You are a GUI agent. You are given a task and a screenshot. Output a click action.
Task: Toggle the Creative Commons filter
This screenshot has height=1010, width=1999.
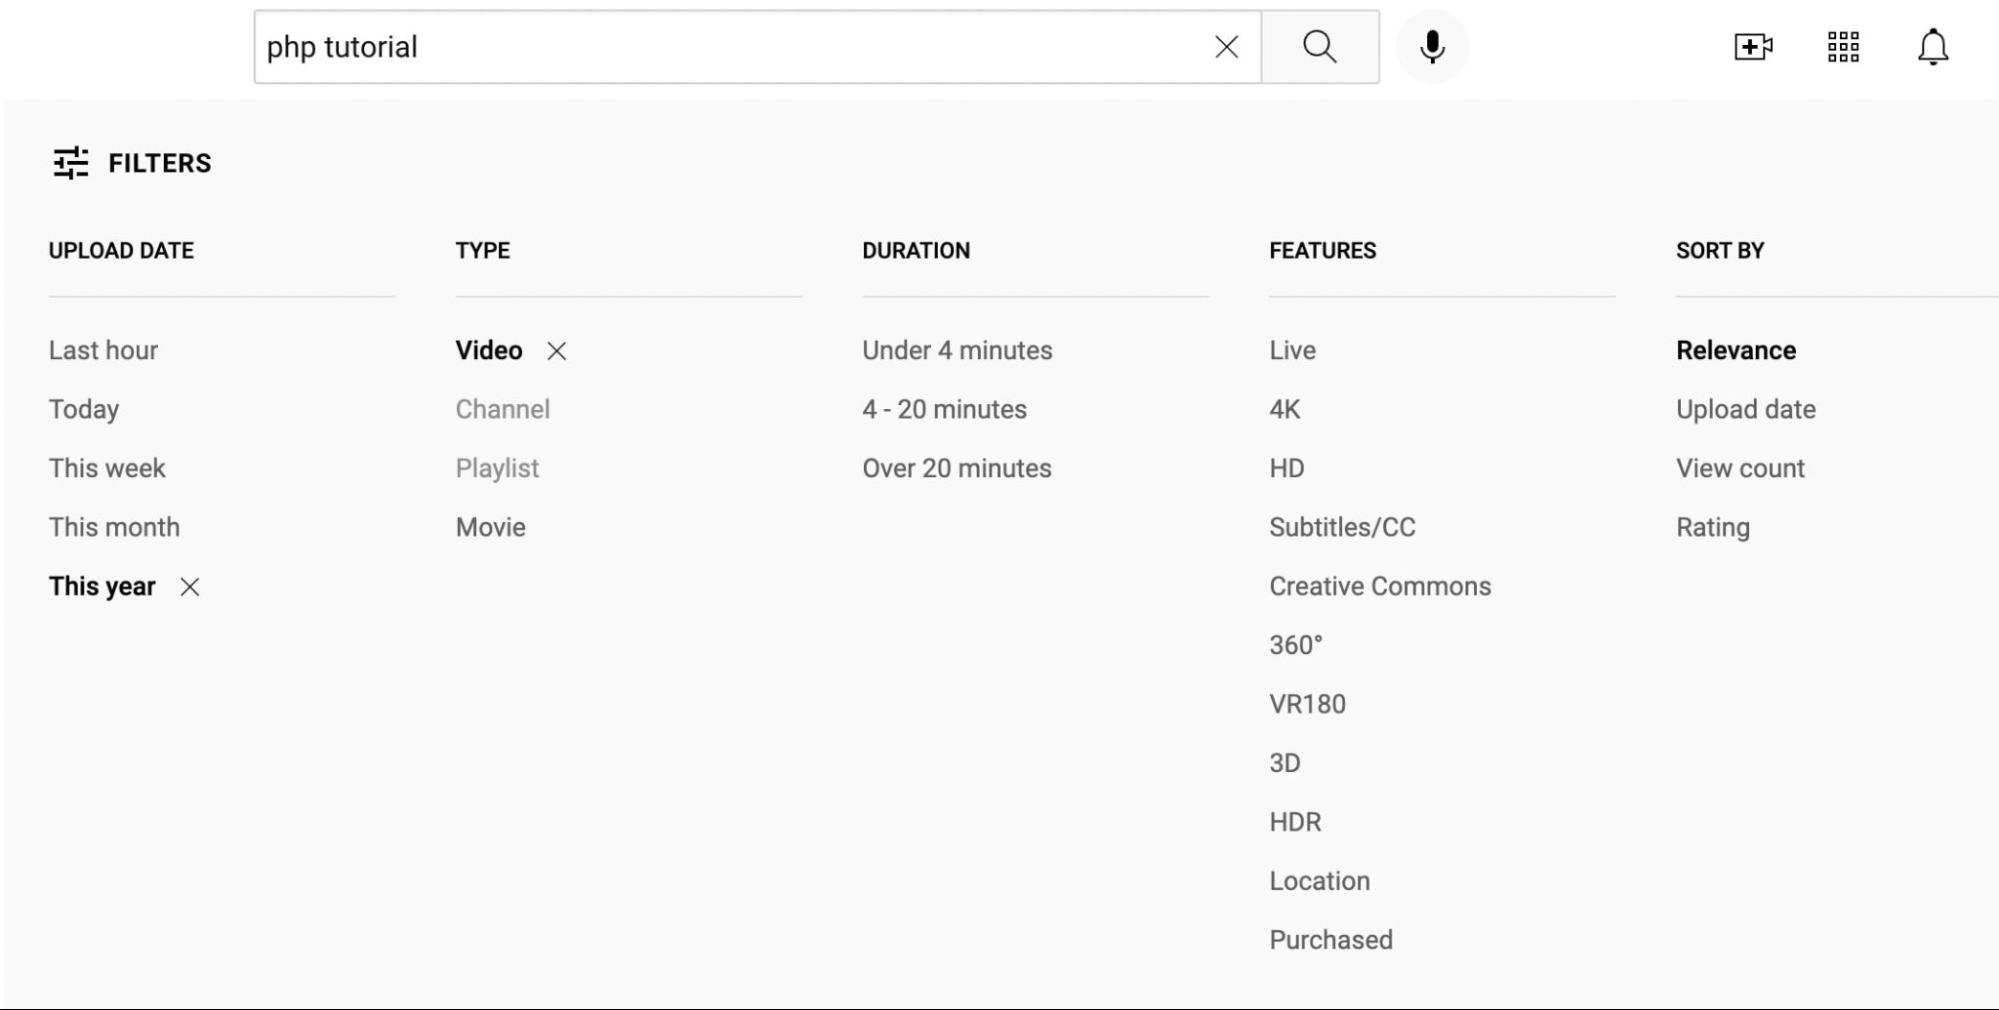1379,586
